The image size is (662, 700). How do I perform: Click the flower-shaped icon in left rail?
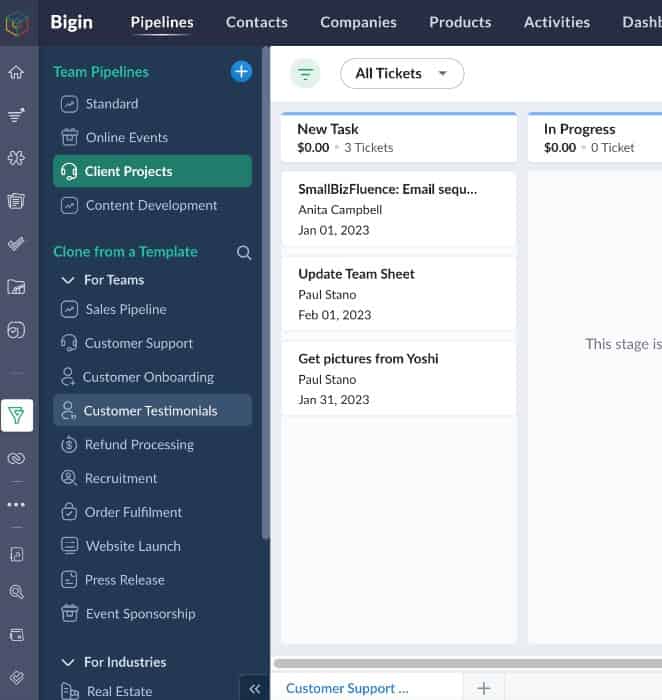point(16,158)
